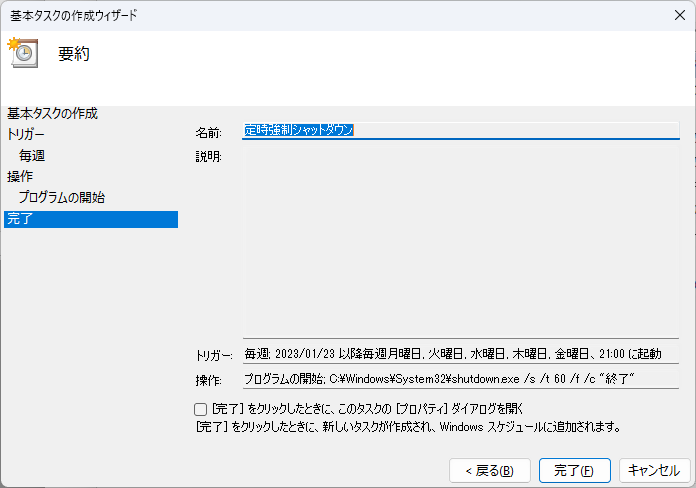Image resolution: width=696 pixels, height=488 pixels.
Task: Click the 基本タスクの作成ウィザード title text
Action: tap(74, 16)
